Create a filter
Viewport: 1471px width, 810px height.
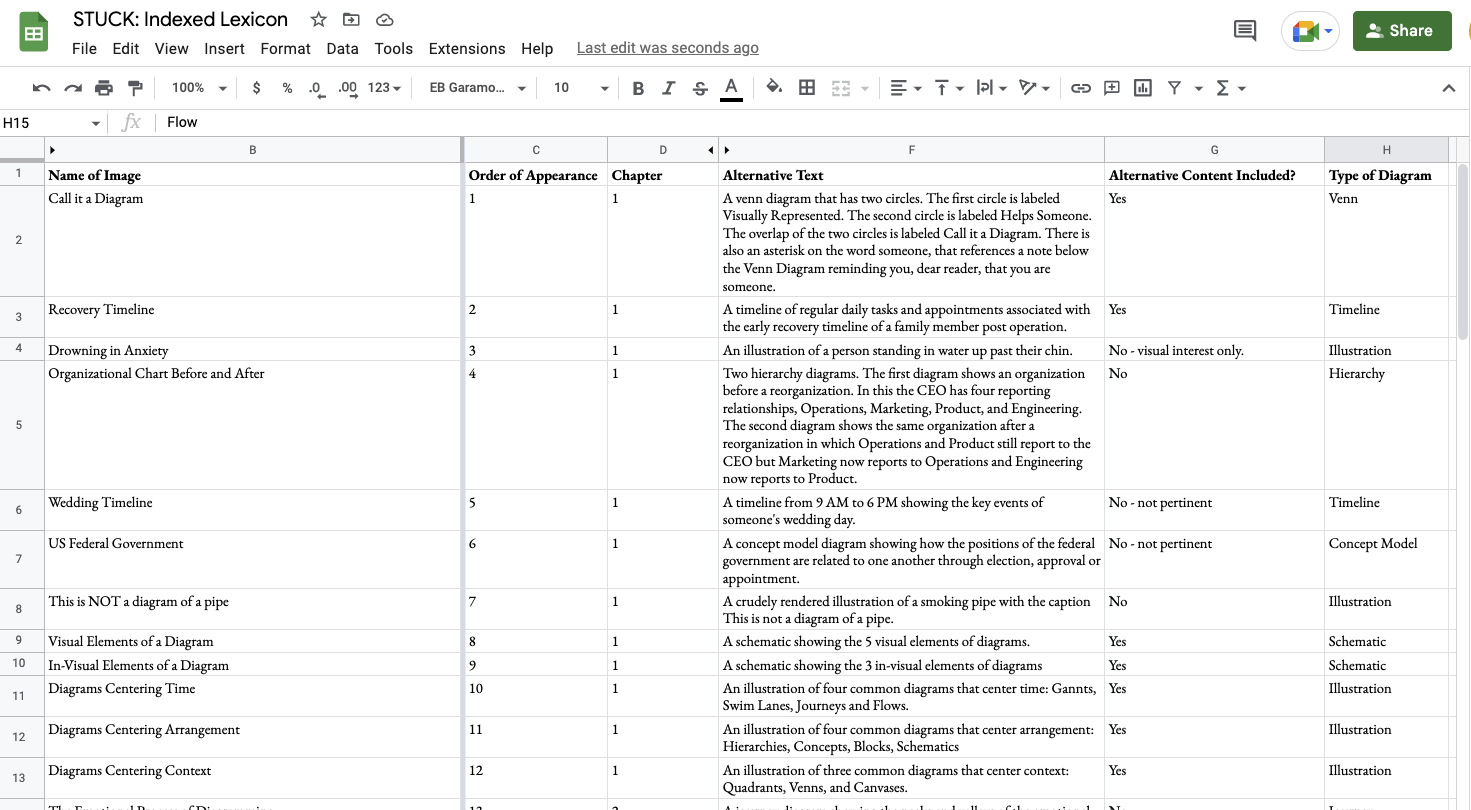(x=1175, y=88)
